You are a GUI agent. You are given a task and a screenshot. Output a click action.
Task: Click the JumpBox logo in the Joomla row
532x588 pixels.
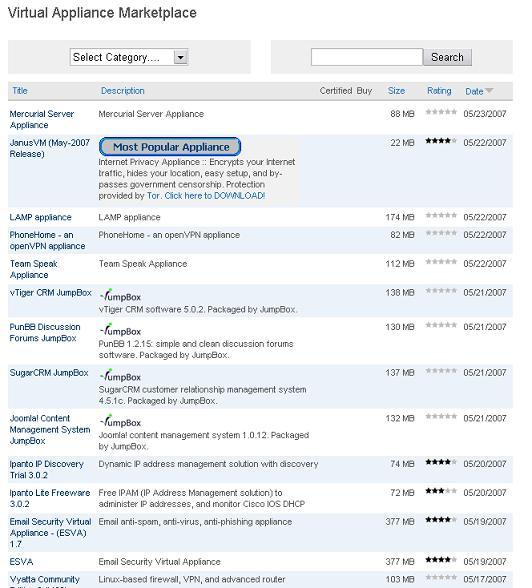click(x=120, y=421)
